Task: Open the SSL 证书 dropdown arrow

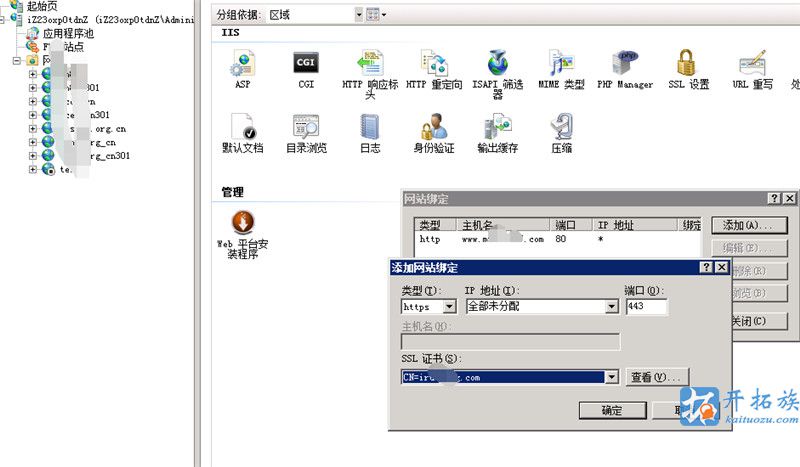Action: (611, 377)
